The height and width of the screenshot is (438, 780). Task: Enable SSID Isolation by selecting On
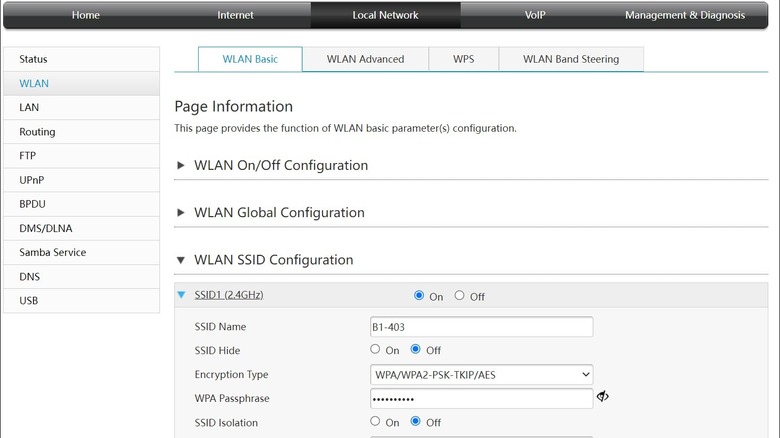(x=375, y=422)
